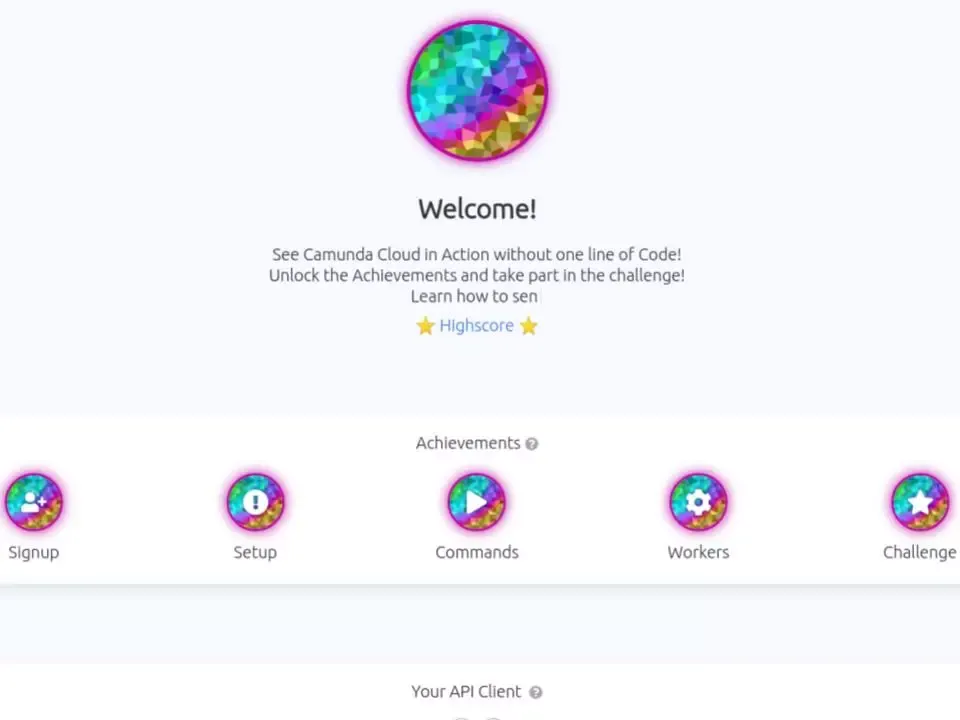Click the help icon next to Achievements
Screen dimensions: 960x720
[532, 444]
